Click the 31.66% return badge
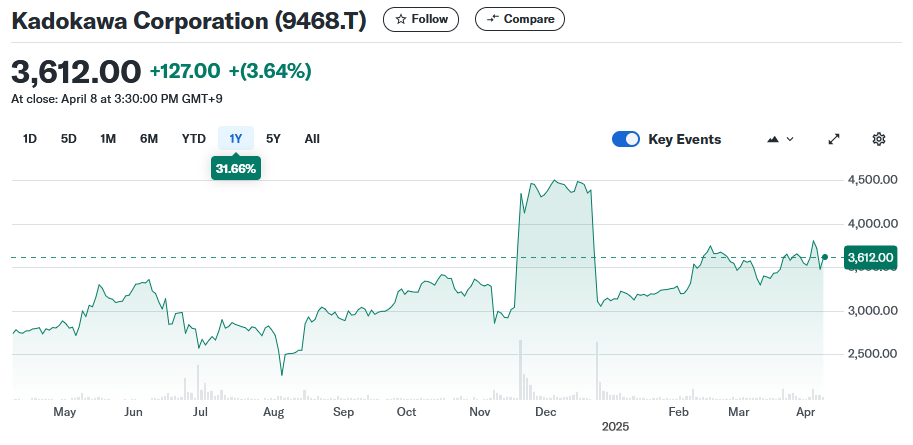Viewport: 913px width, 445px height. (x=235, y=169)
